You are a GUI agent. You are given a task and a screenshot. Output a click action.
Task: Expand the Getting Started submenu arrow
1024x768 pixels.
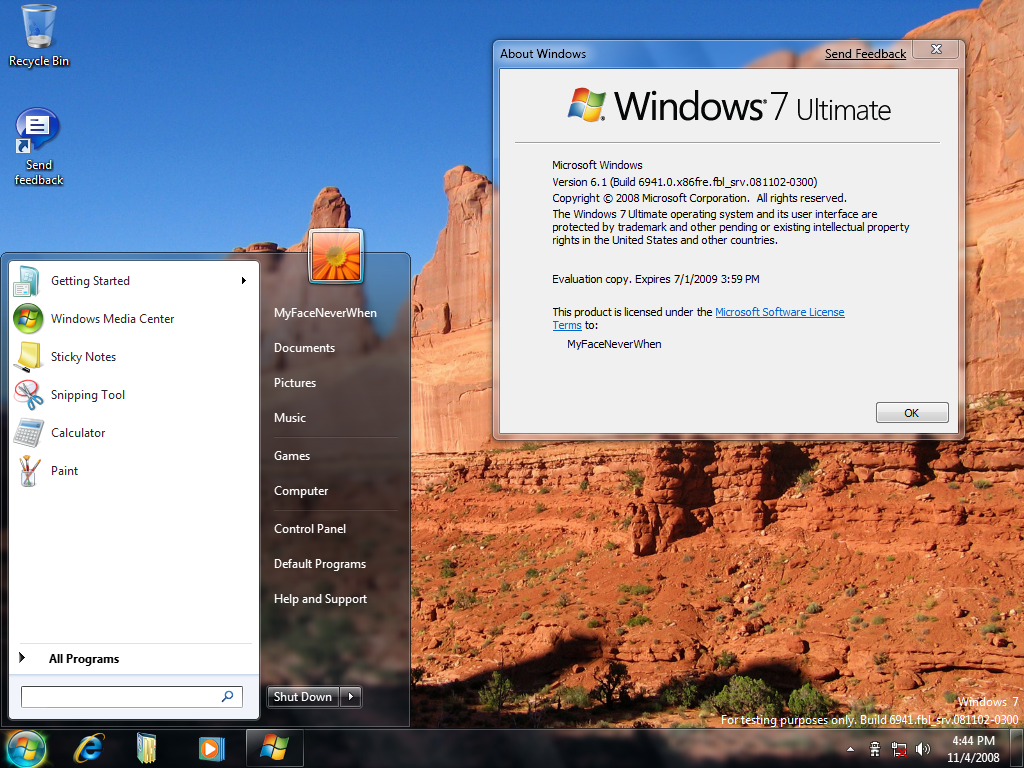243,281
